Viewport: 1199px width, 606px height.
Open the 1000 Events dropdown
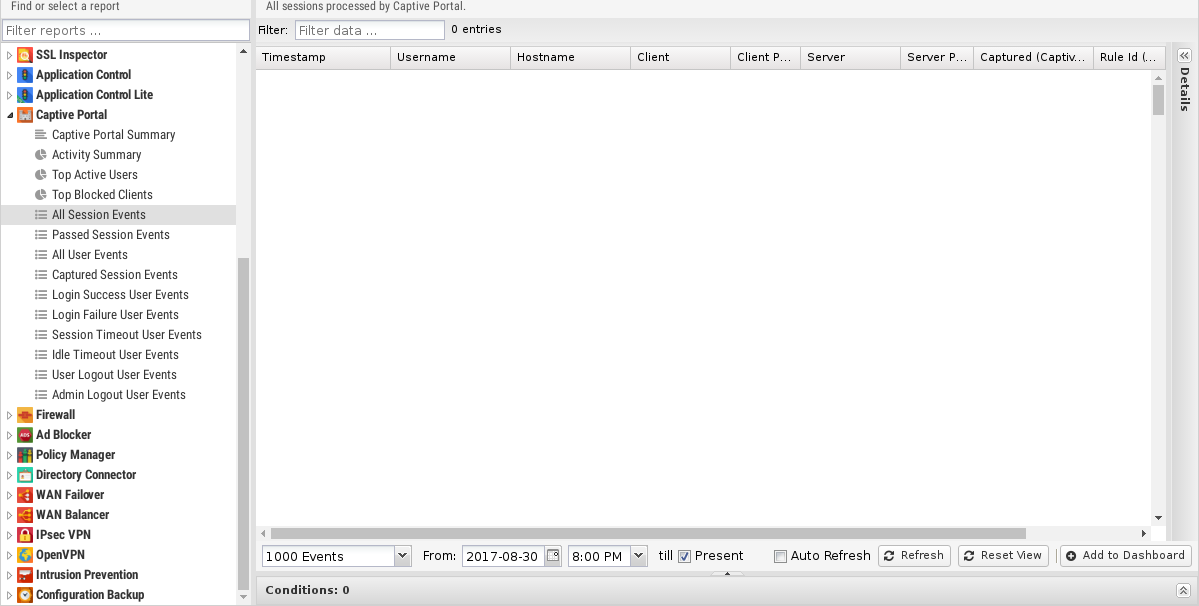click(402, 556)
